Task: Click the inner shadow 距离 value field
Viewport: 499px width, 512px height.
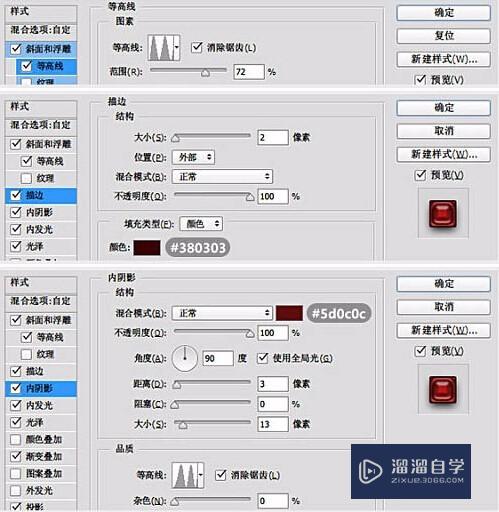Action: pyautogui.click(x=273, y=384)
